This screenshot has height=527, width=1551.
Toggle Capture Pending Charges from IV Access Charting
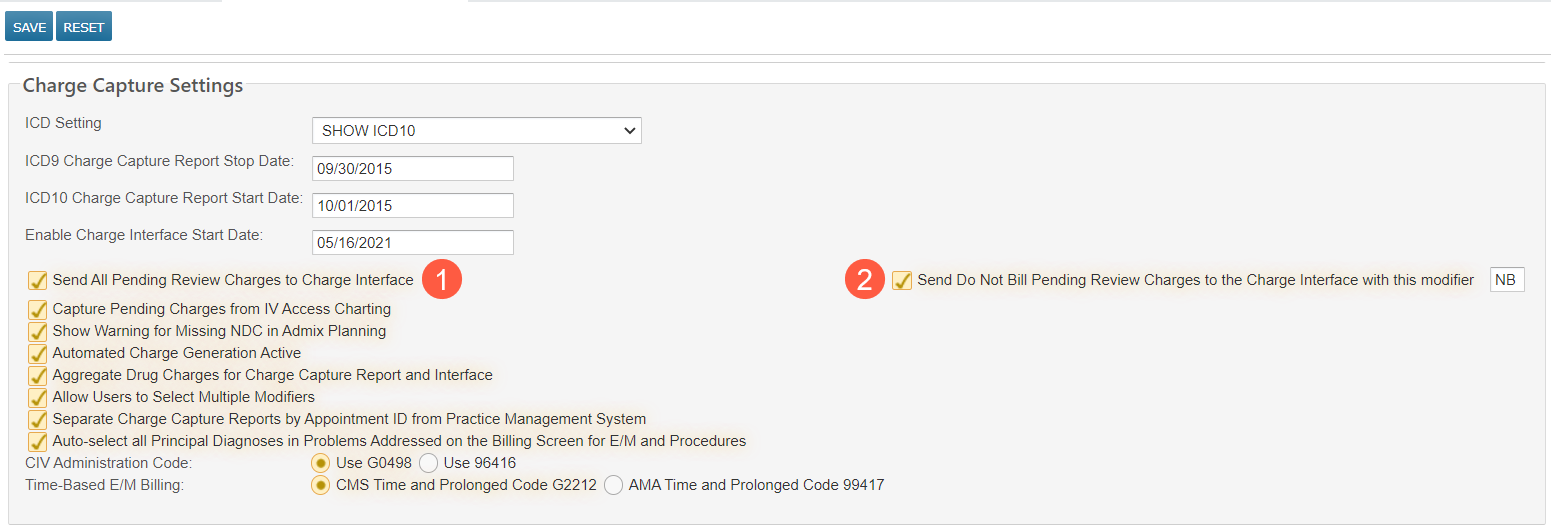(38, 309)
